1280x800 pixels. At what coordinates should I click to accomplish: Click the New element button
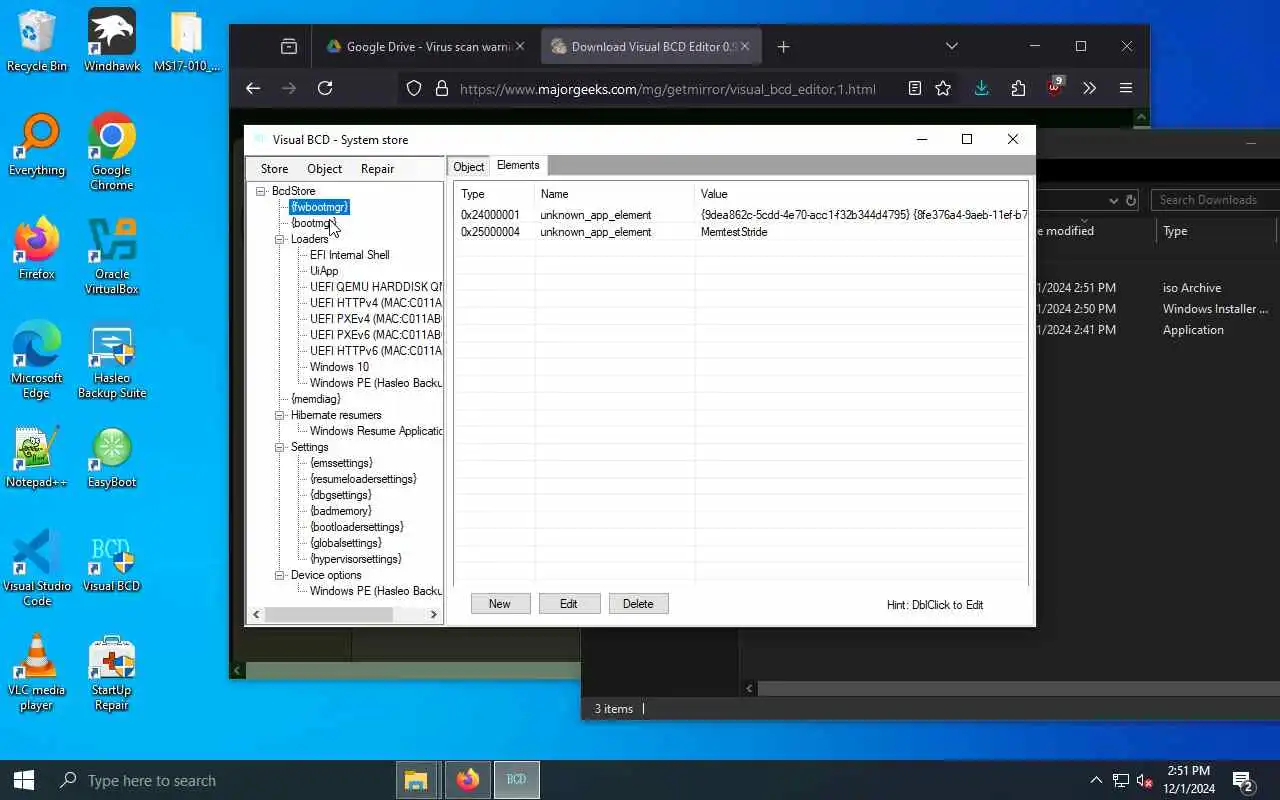pyautogui.click(x=500, y=604)
